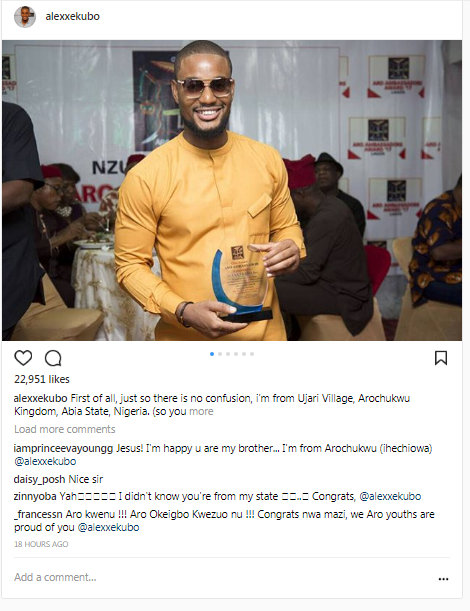View the 22,951 likes list

(x=42, y=379)
